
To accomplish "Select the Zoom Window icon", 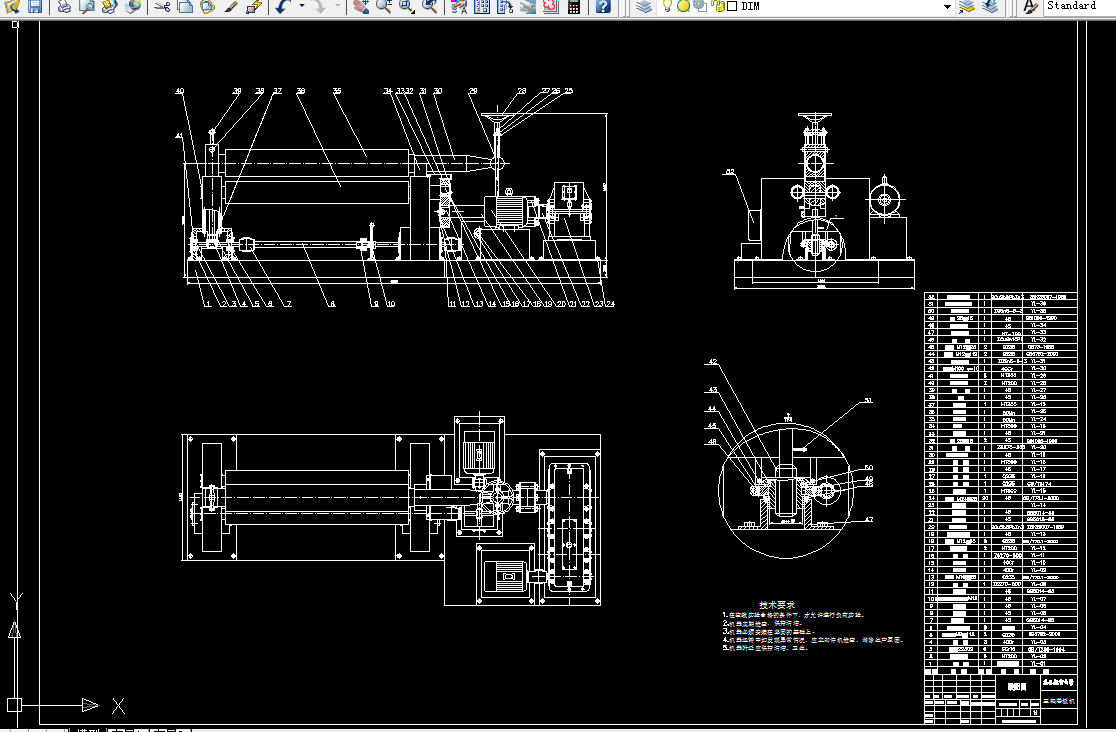I will [x=407, y=6].
